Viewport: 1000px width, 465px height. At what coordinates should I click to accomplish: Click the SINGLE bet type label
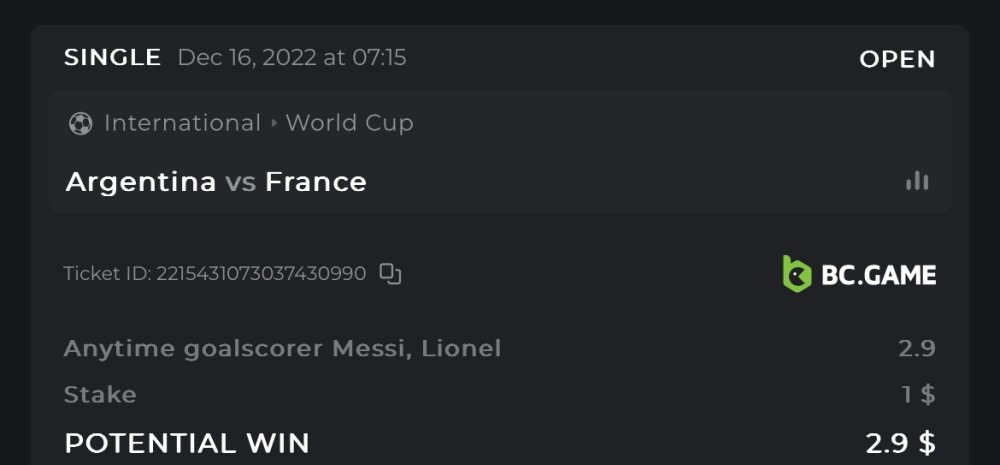click(x=112, y=57)
